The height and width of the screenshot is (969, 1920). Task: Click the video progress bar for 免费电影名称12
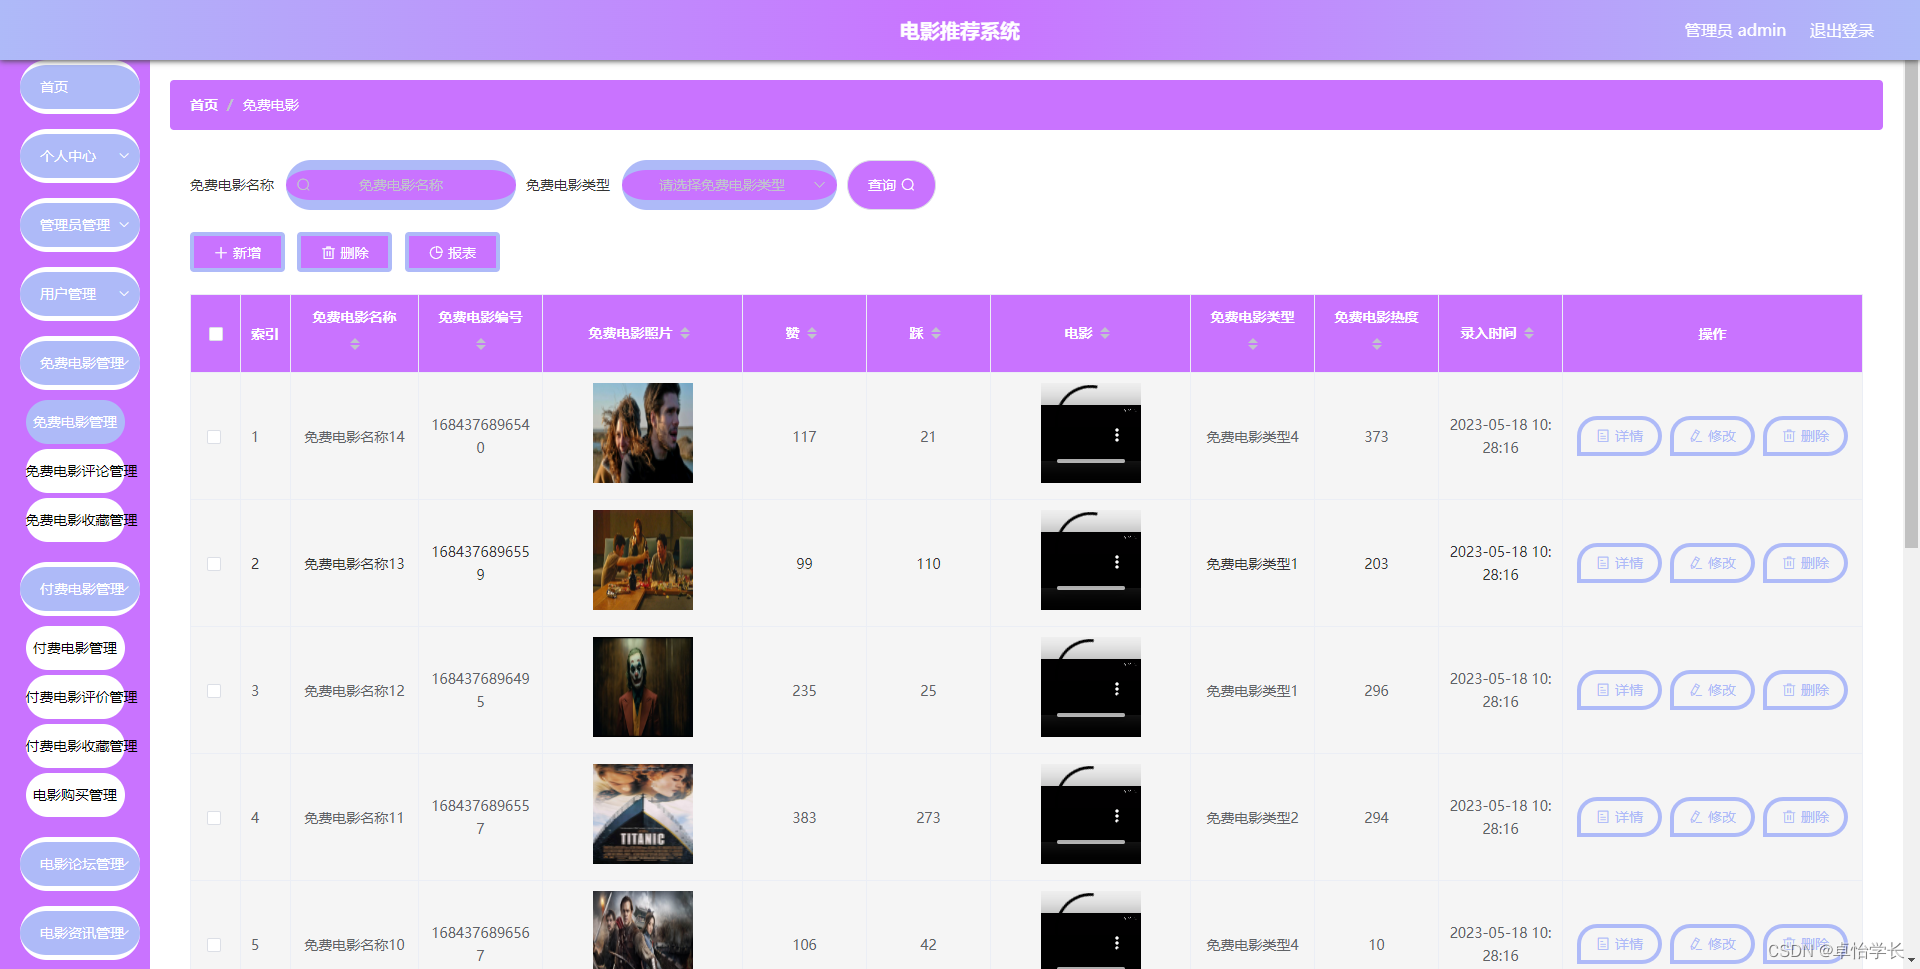1091,715
